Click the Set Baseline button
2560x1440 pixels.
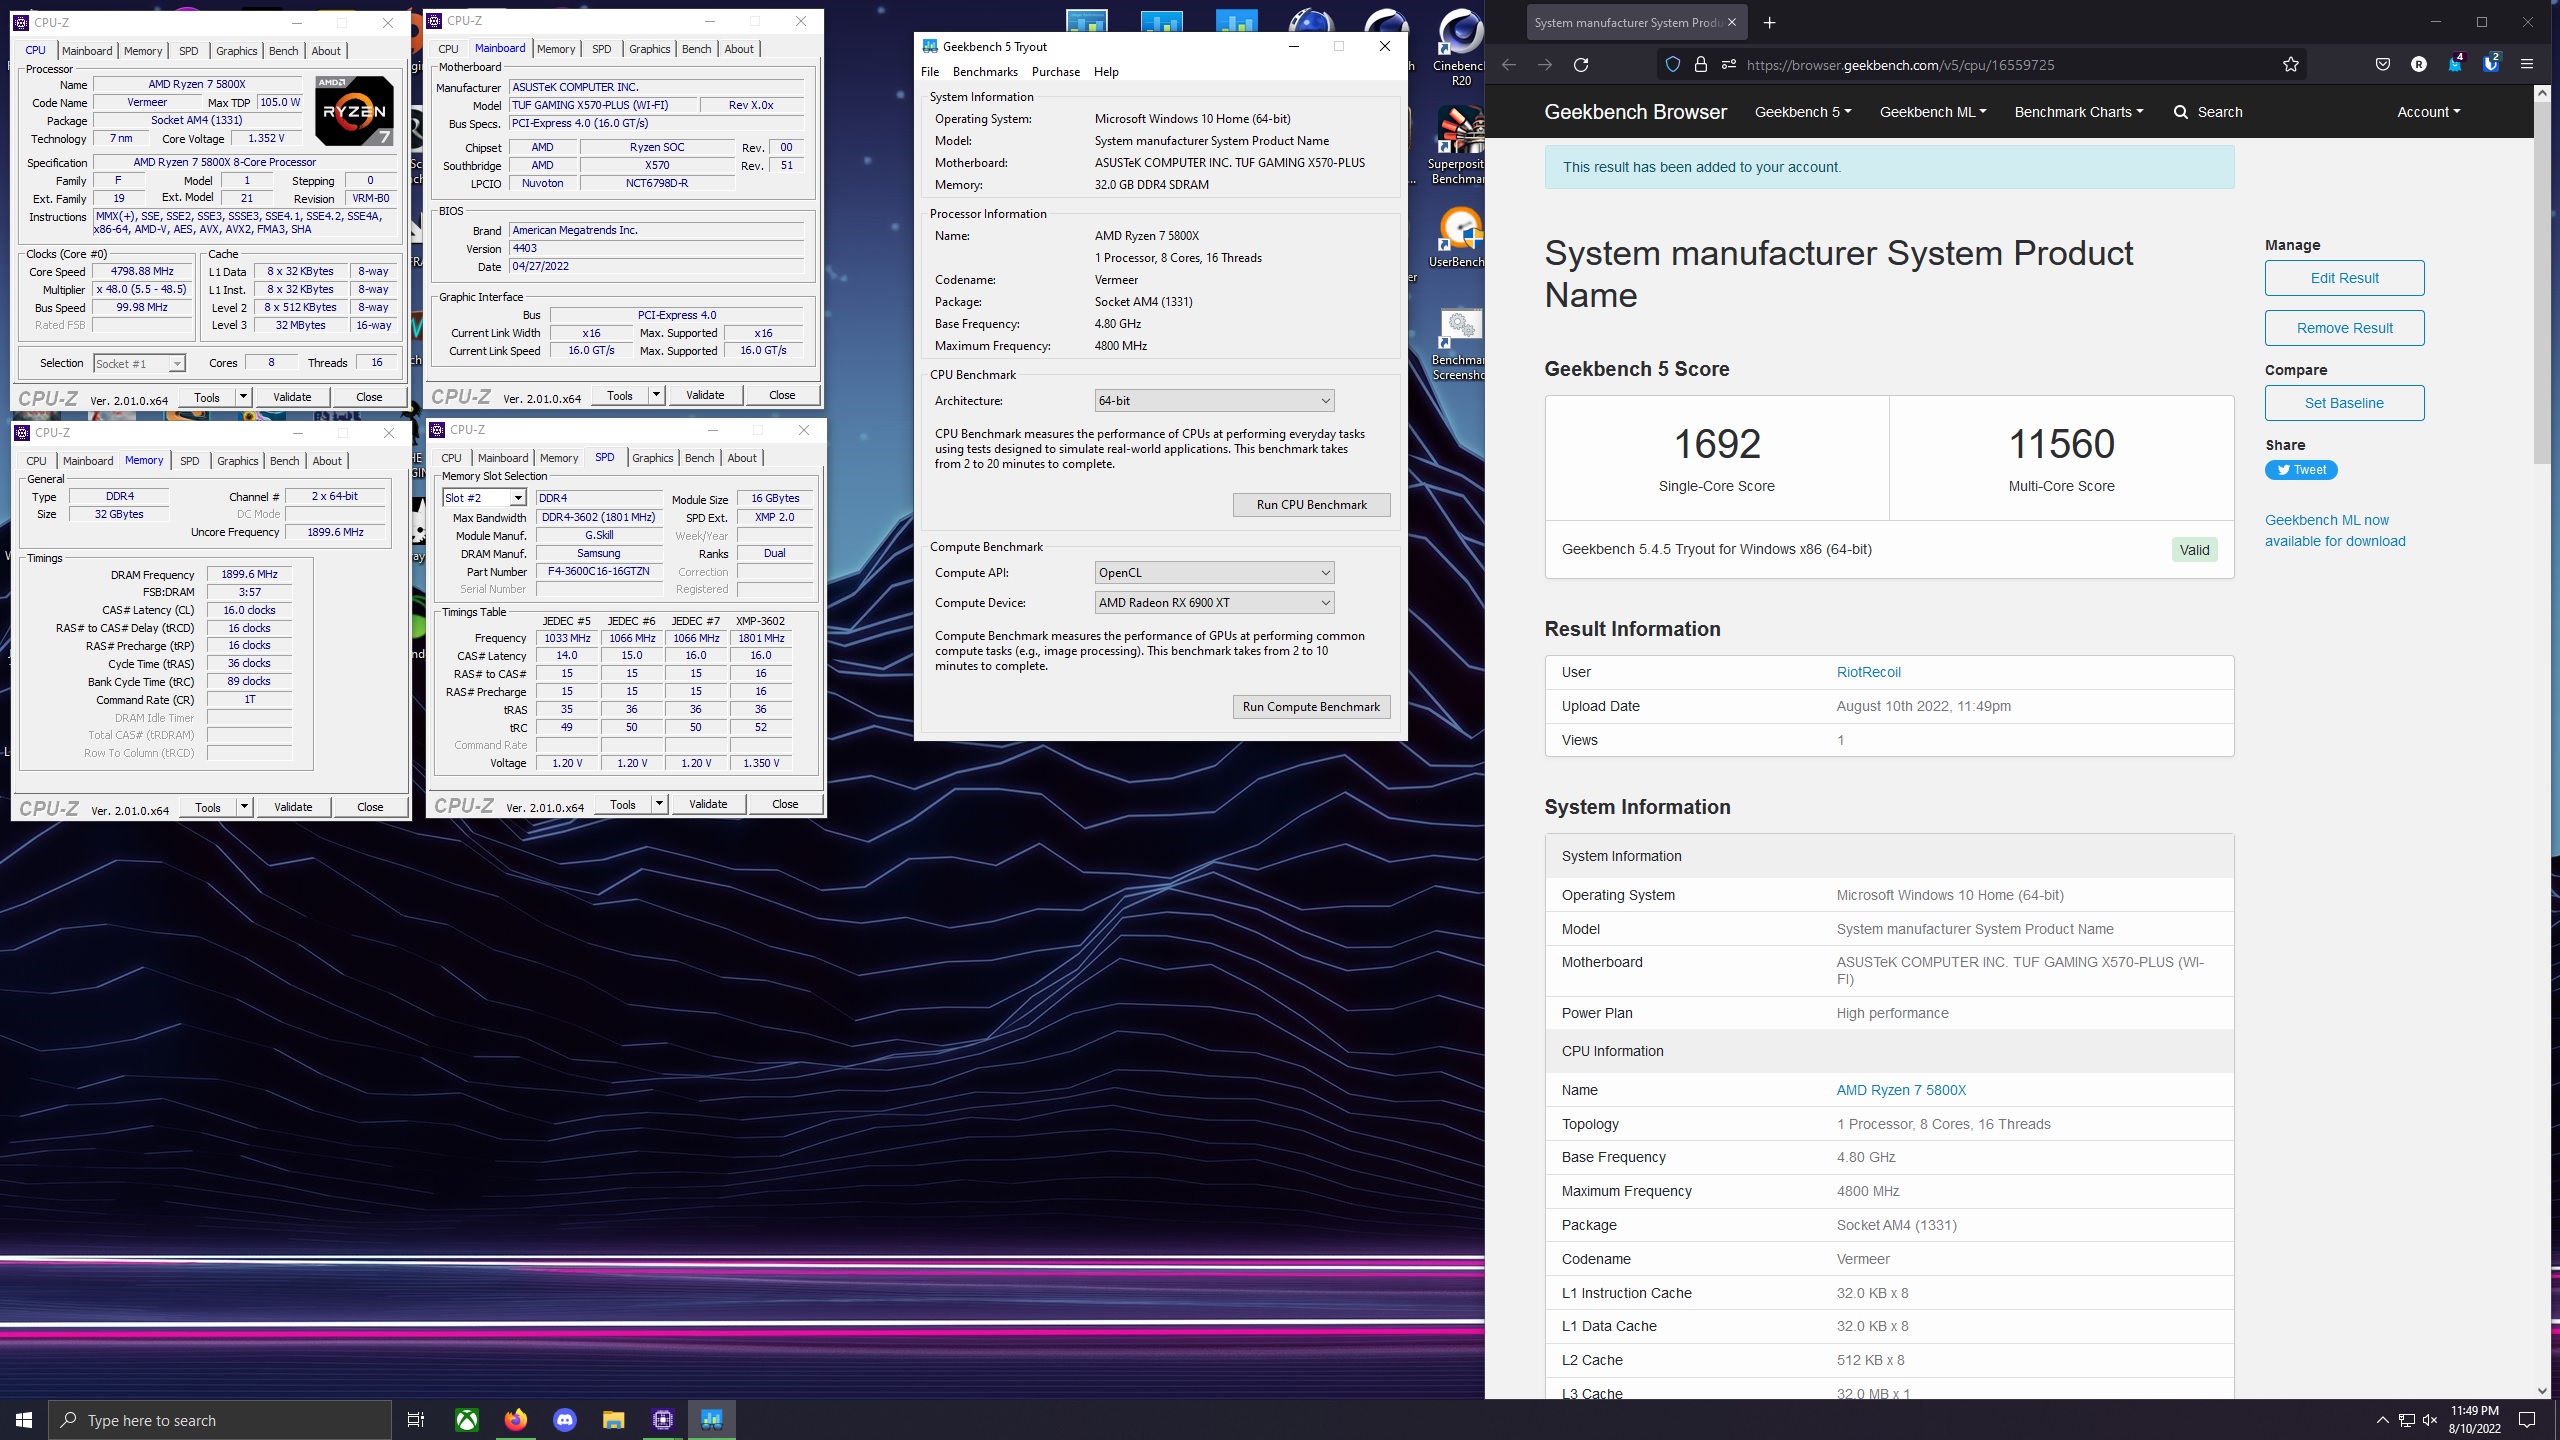[x=2344, y=403]
